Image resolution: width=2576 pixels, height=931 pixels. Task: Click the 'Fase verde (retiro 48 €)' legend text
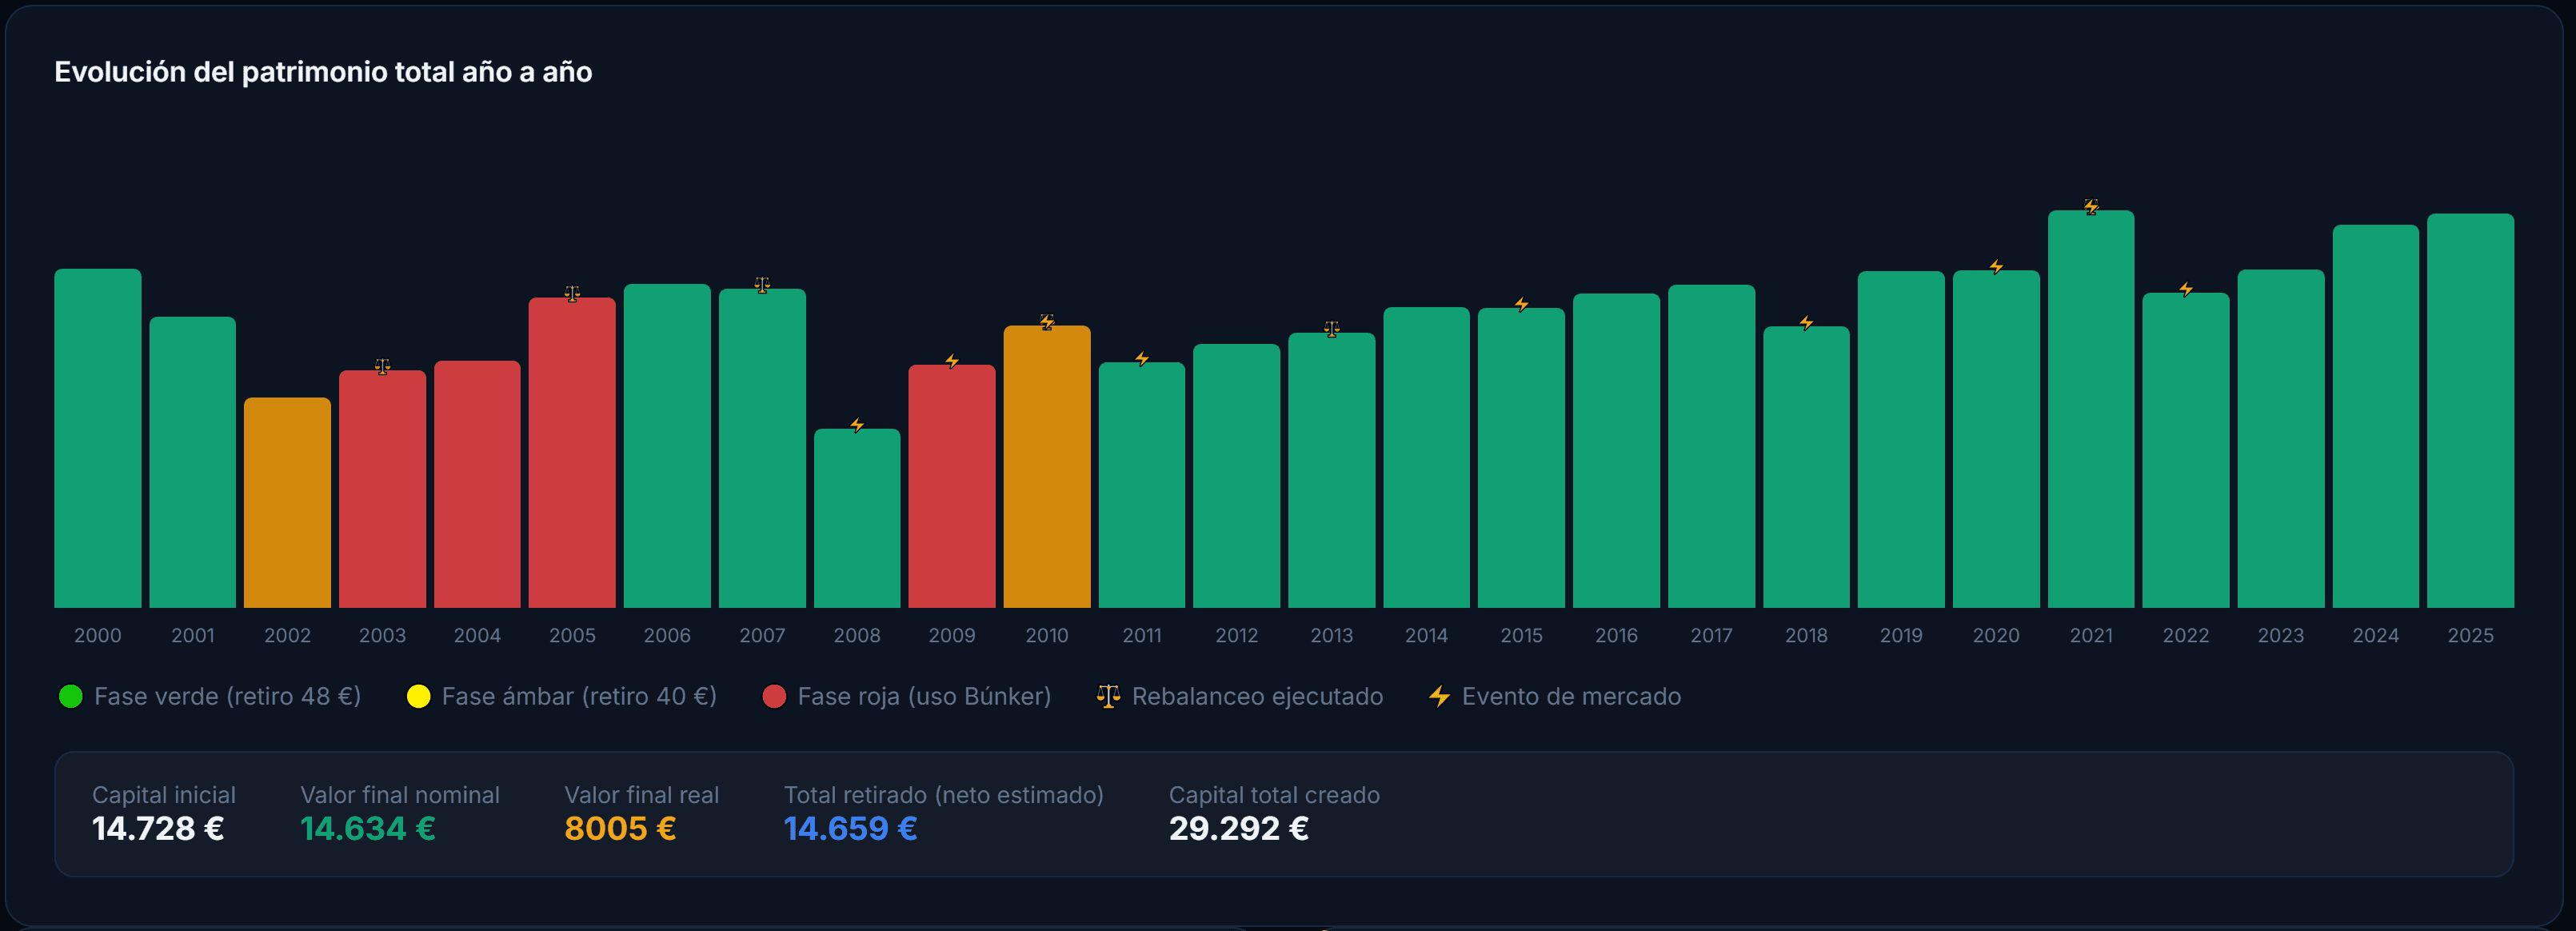227,696
